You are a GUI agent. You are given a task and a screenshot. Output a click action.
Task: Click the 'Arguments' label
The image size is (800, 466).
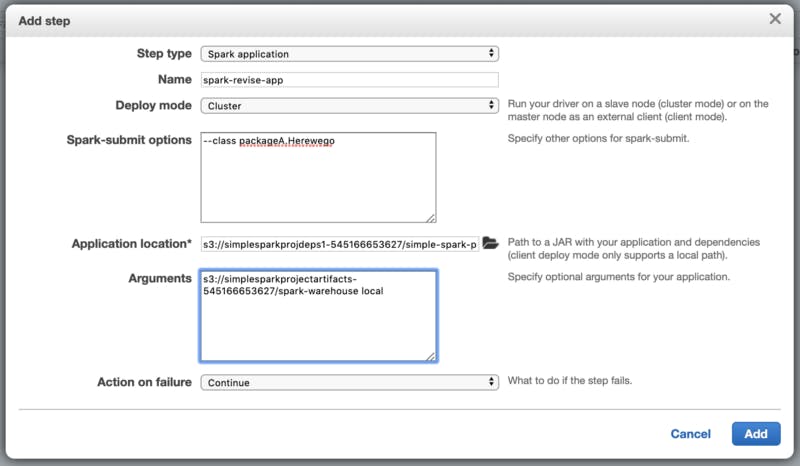[x=160, y=278]
